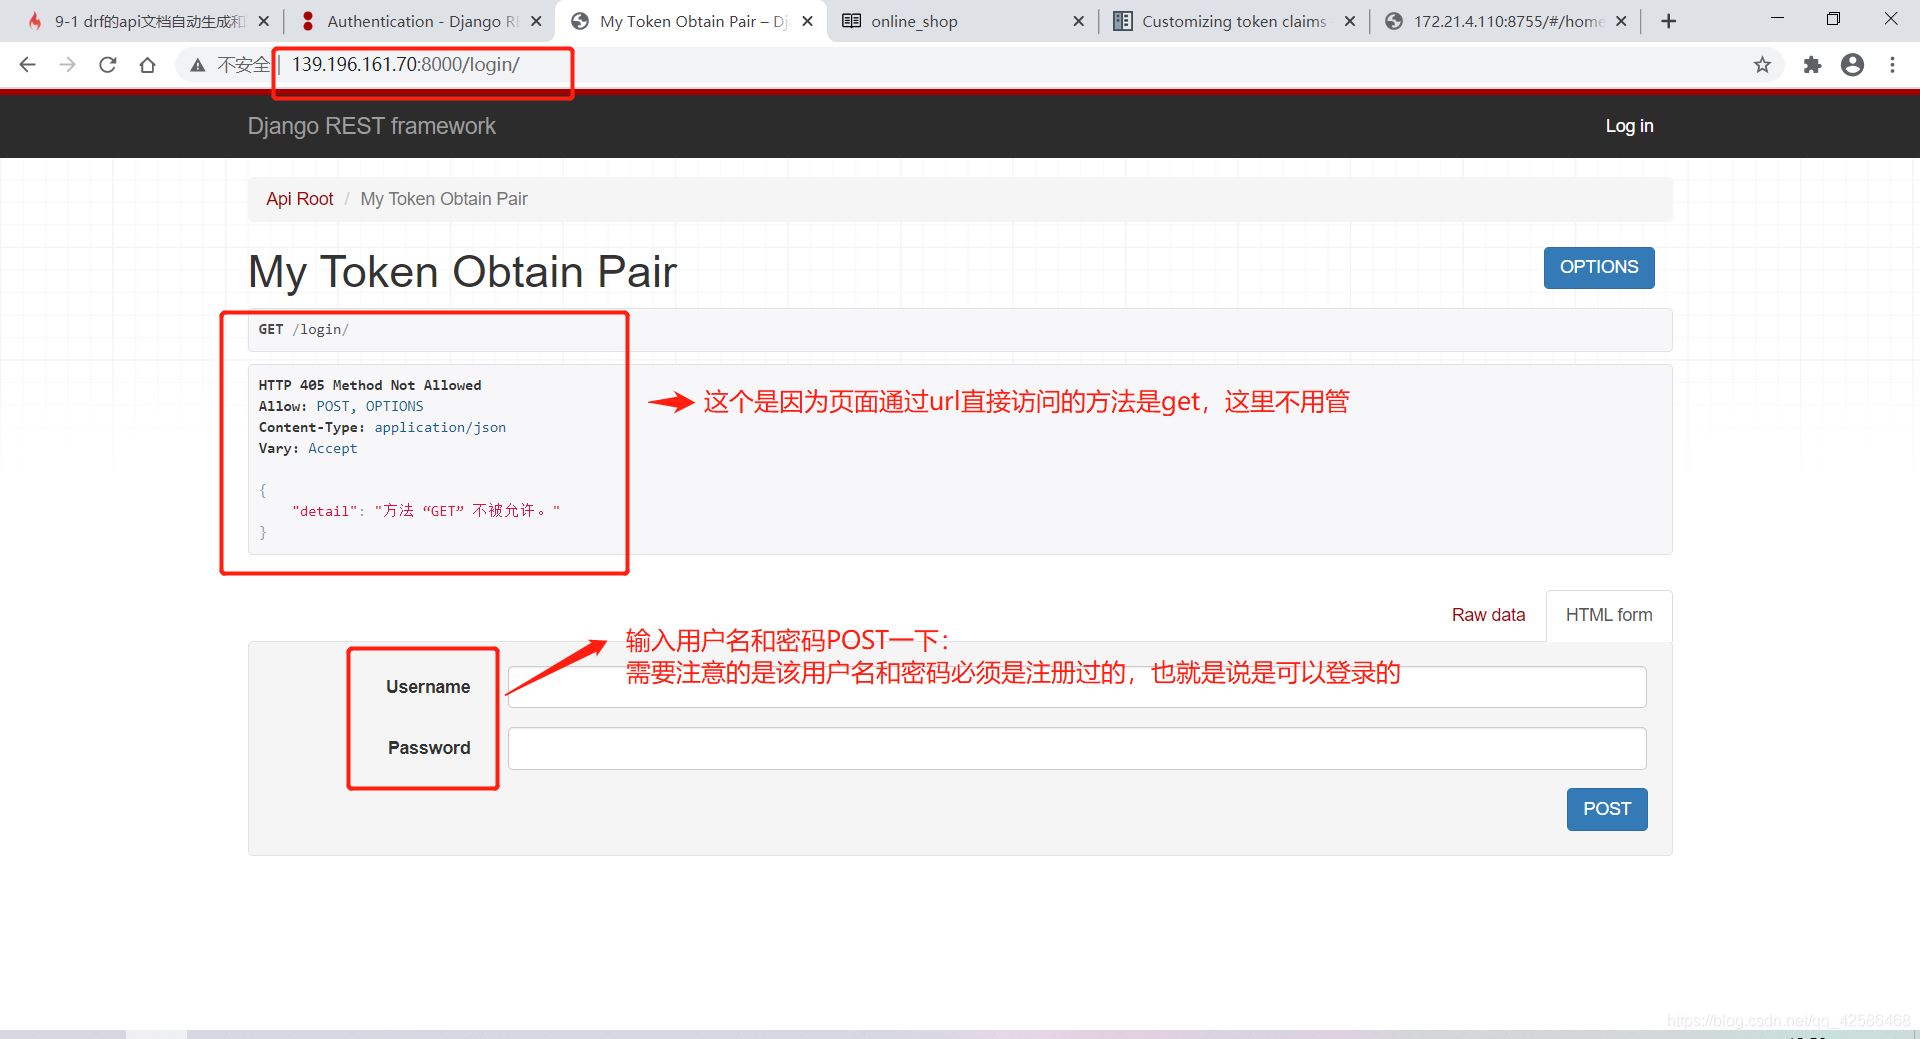The image size is (1920, 1039).
Task: Click the Vary: Accept header line
Action: point(308,448)
